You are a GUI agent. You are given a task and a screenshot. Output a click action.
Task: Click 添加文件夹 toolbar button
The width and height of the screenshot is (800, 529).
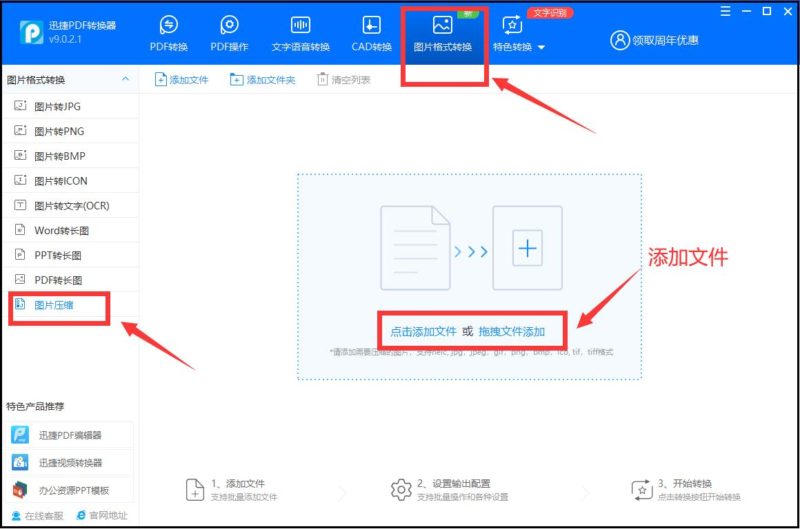tap(262, 80)
